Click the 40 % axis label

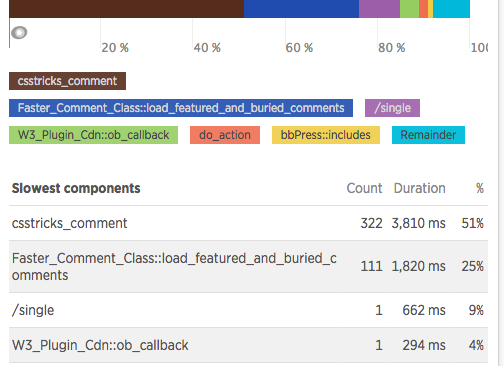(x=207, y=48)
